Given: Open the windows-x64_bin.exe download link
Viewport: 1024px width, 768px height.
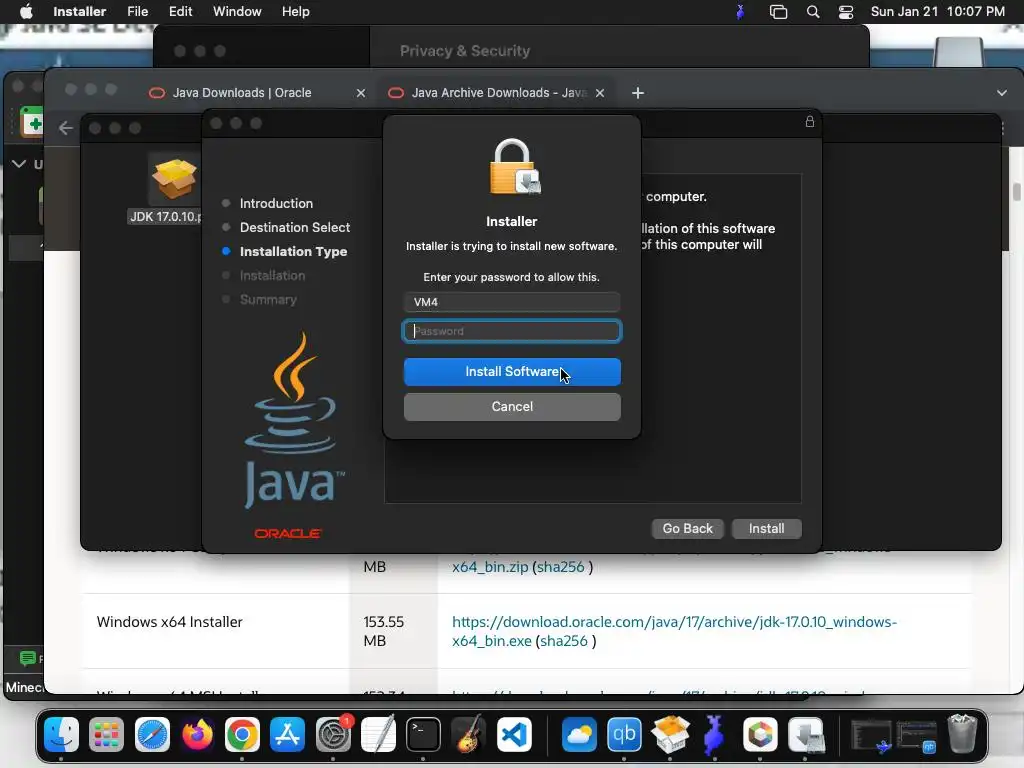Looking at the screenshot, I should [x=674, y=631].
